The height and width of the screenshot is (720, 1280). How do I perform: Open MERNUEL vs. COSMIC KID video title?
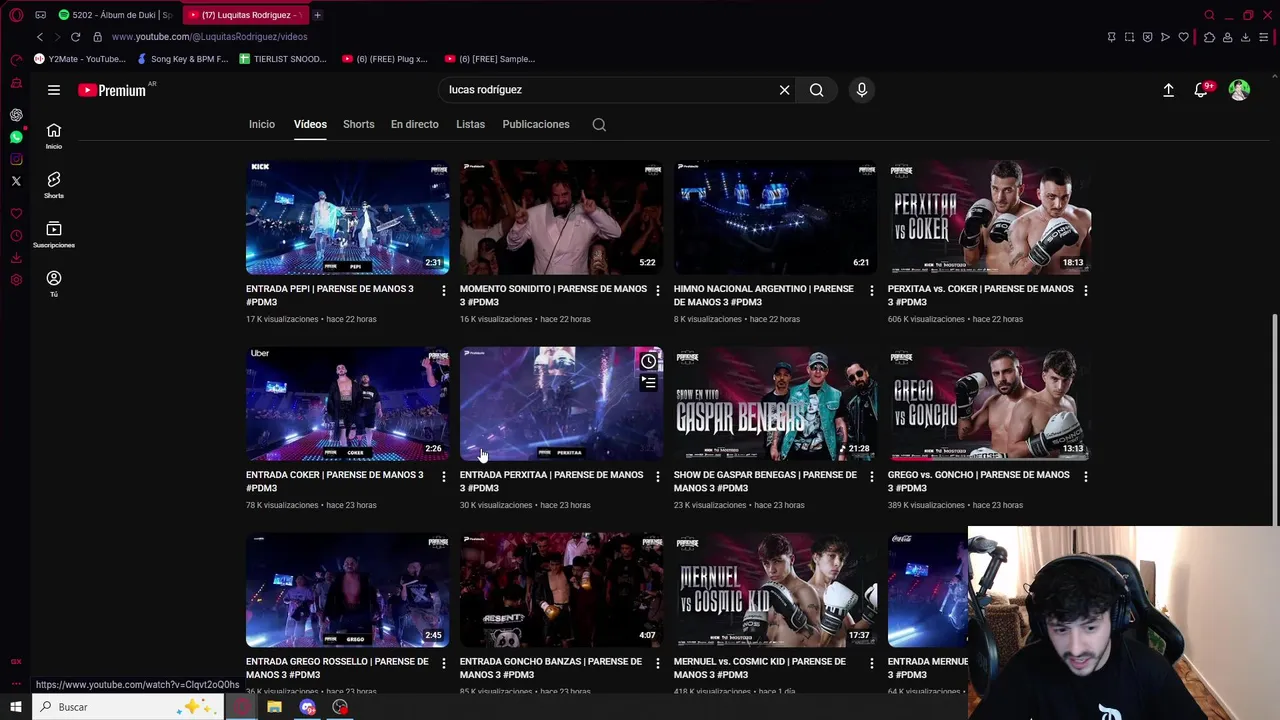pyautogui.click(x=760, y=668)
